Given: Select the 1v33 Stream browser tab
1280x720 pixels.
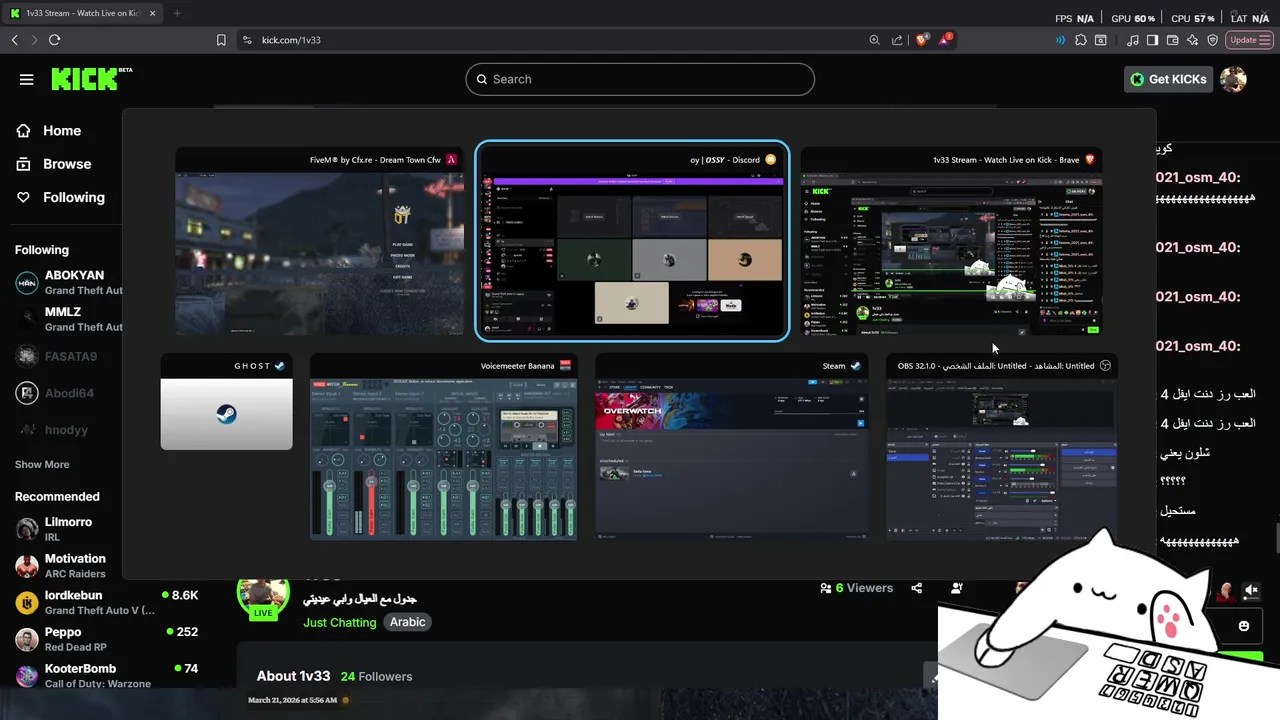Looking at the screenshot, I should click(x=82, y=13).
